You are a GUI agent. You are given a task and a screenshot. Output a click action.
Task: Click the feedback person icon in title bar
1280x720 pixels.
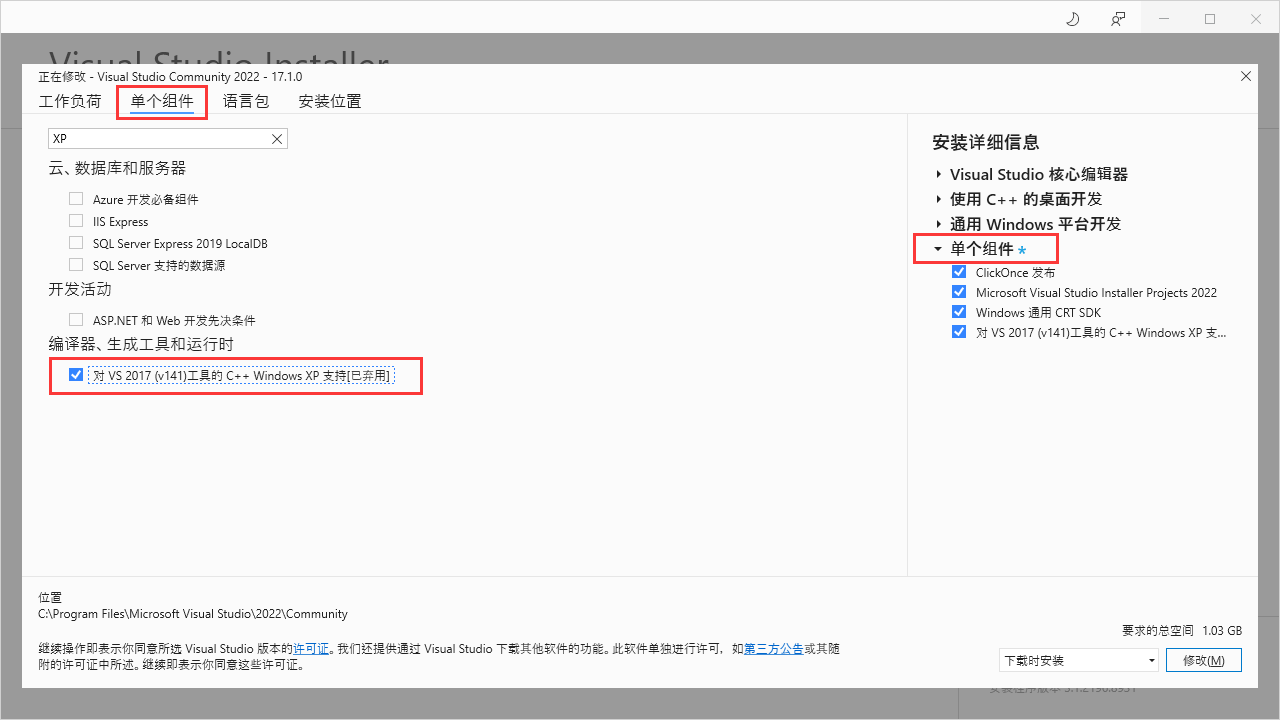pyautogui.click(x=1118, y=19)
